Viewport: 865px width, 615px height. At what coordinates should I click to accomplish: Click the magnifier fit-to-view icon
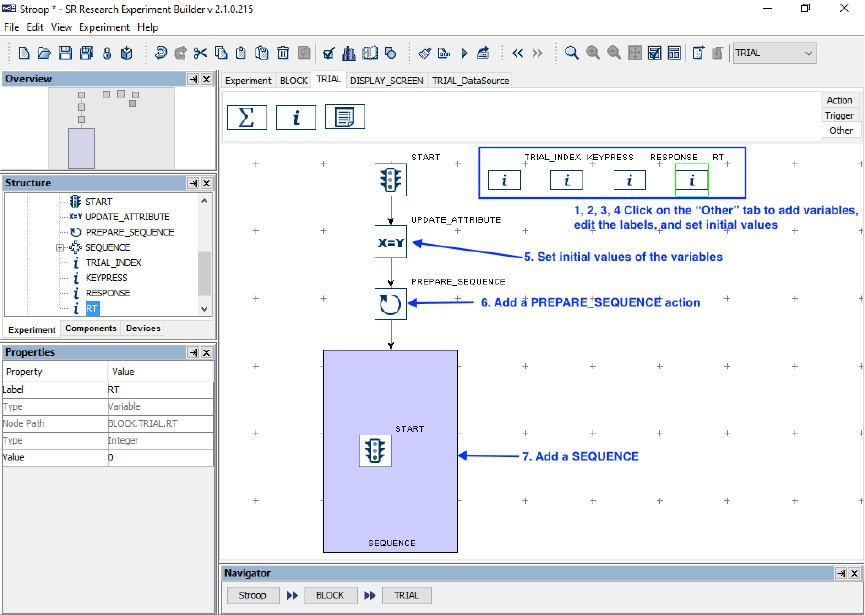tap(572, 53)
